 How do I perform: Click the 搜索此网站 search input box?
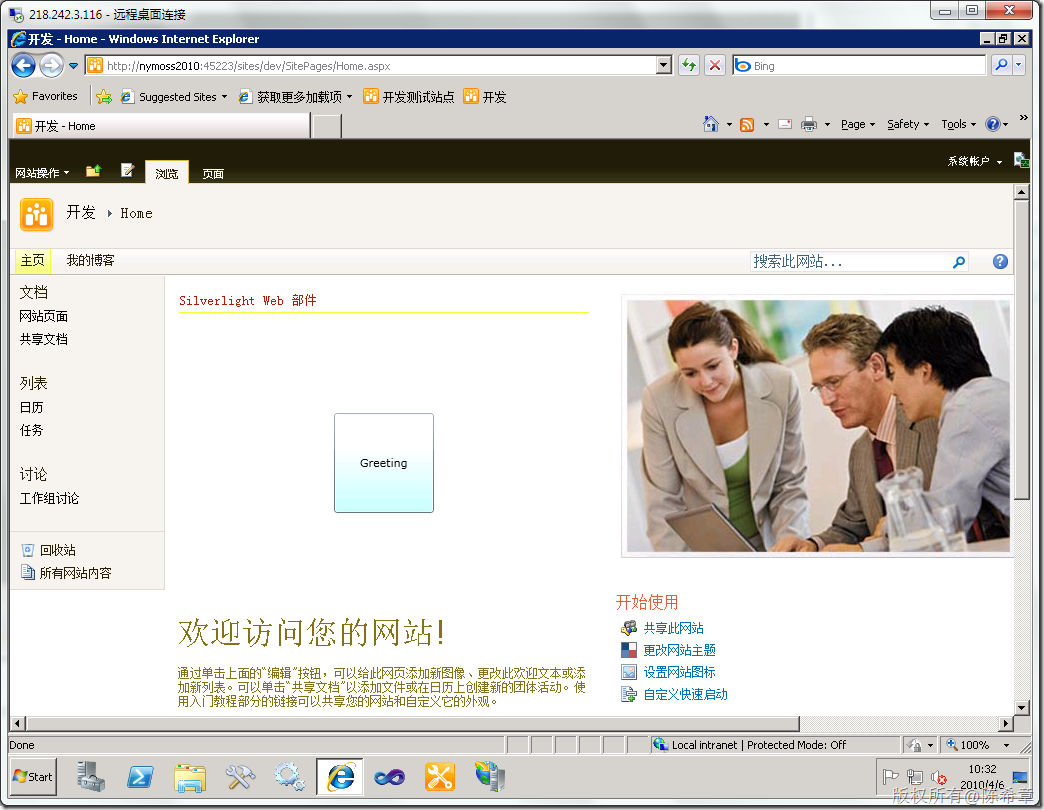pyautogui.click(x=850, y=262)
